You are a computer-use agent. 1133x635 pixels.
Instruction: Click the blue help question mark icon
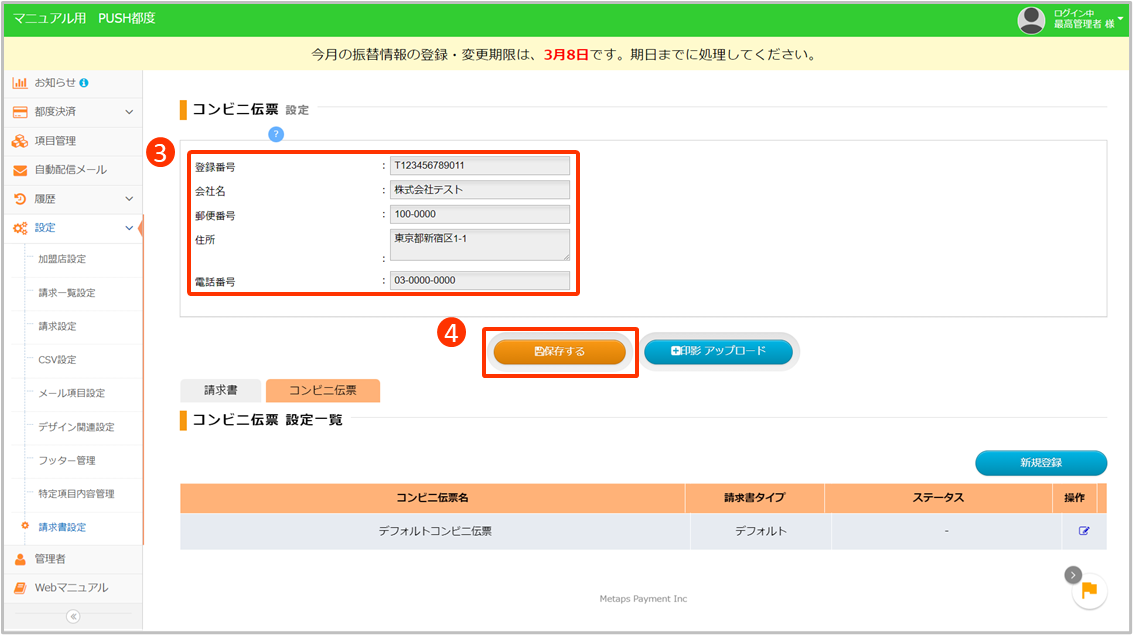(x=276, y=134)
